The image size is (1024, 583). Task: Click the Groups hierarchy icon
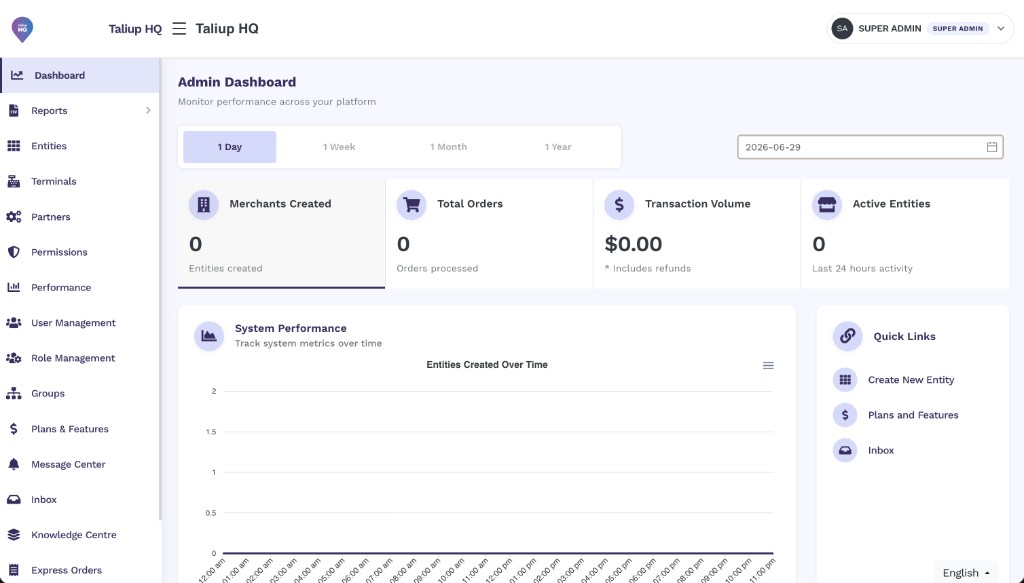tap(14, 393)
